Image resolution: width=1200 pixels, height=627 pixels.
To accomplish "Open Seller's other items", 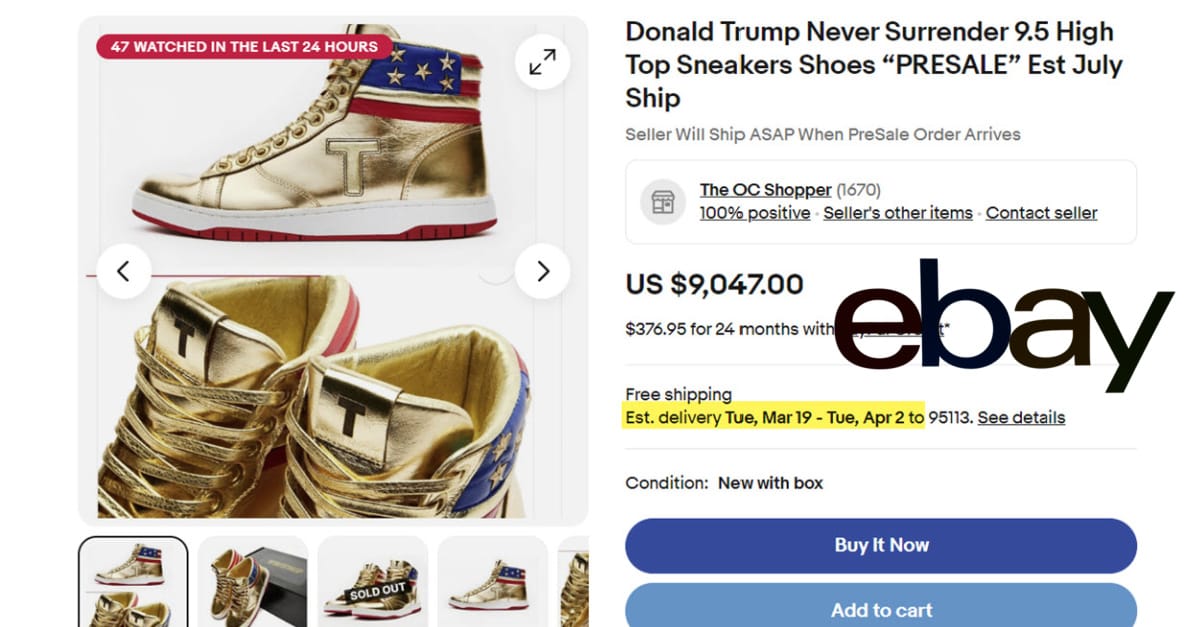I will (x=898, y=213).
